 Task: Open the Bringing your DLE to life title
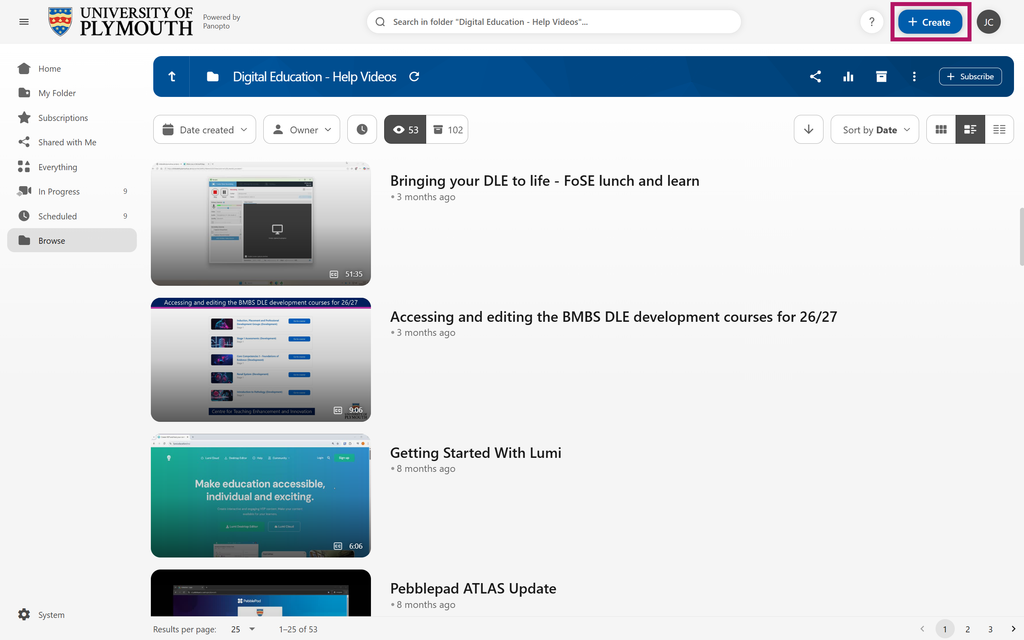pyautogui.click(x=545, y=181)
